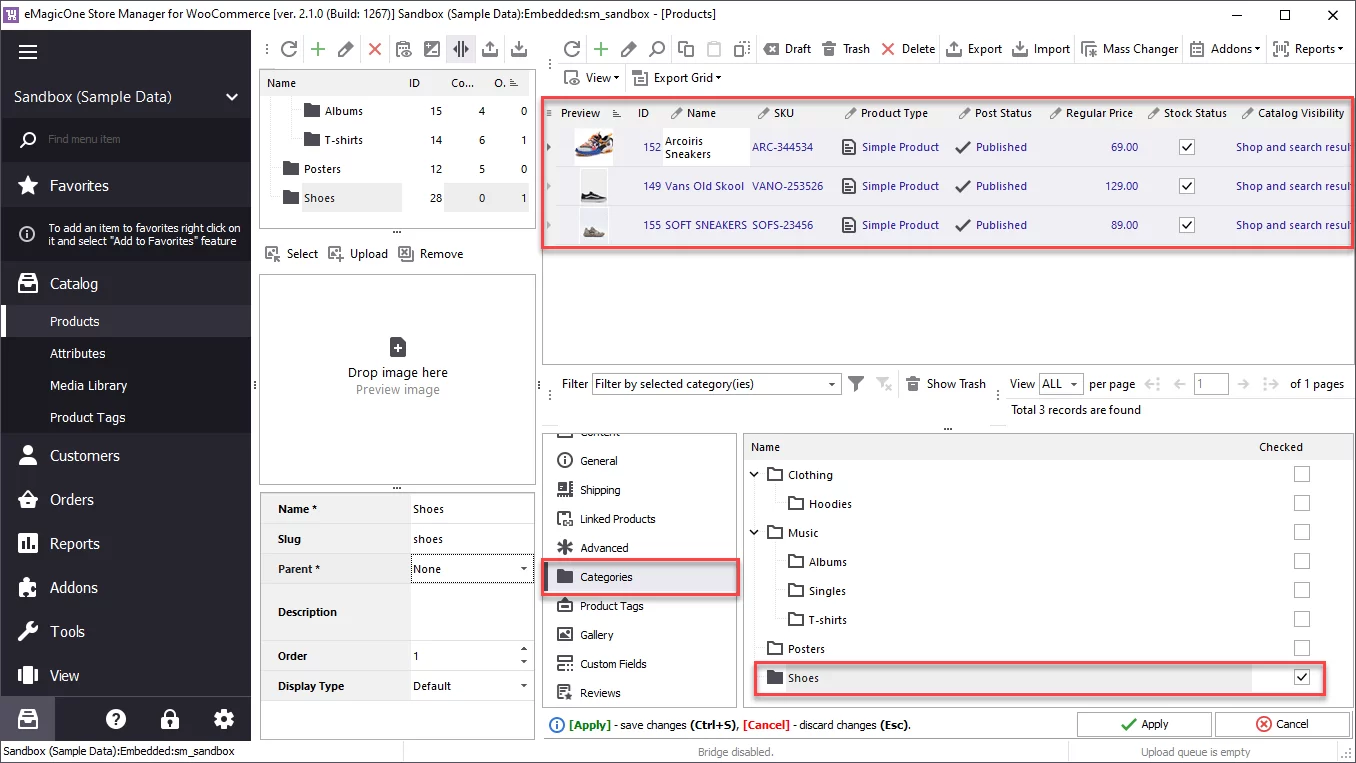This screenshot has width=1356, height=763.
Task: Toggle stock status checkbox for Vans Old Skool
Action: pos(1186,185)
